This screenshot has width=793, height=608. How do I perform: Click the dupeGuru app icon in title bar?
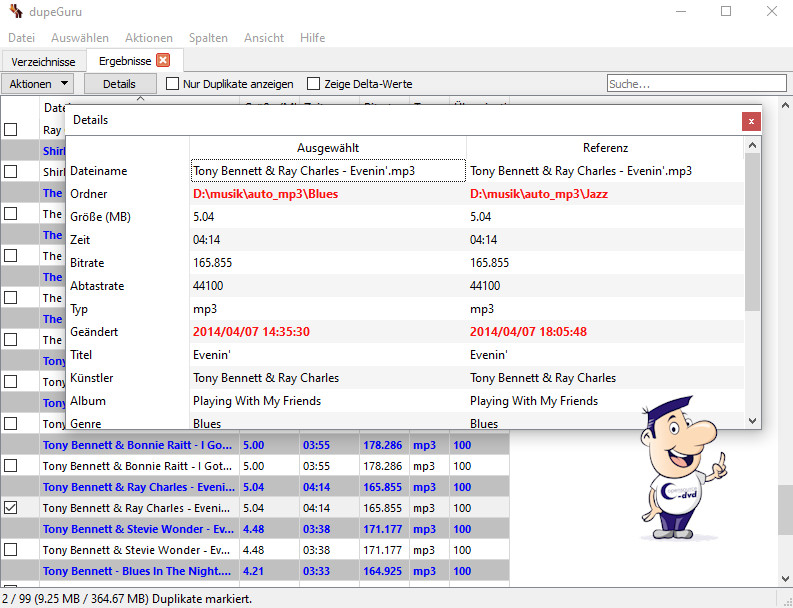click(x=15, y=11)
